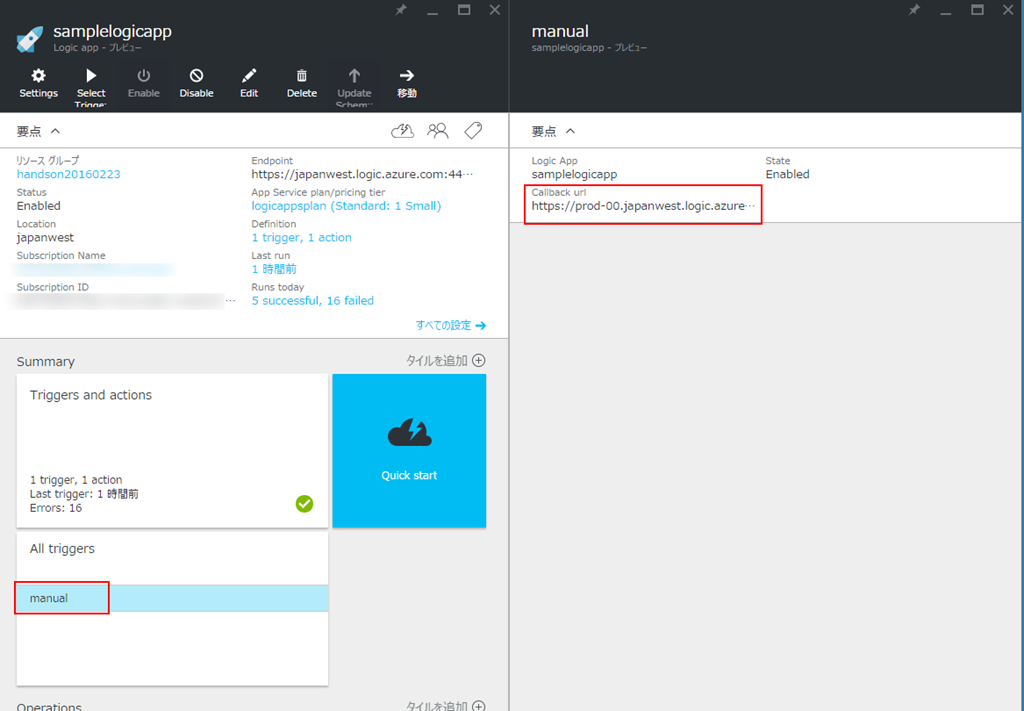Click the samplelogicapp rocket icon
The width and height of the screenshot is (1024, 711).
(29, 39)
